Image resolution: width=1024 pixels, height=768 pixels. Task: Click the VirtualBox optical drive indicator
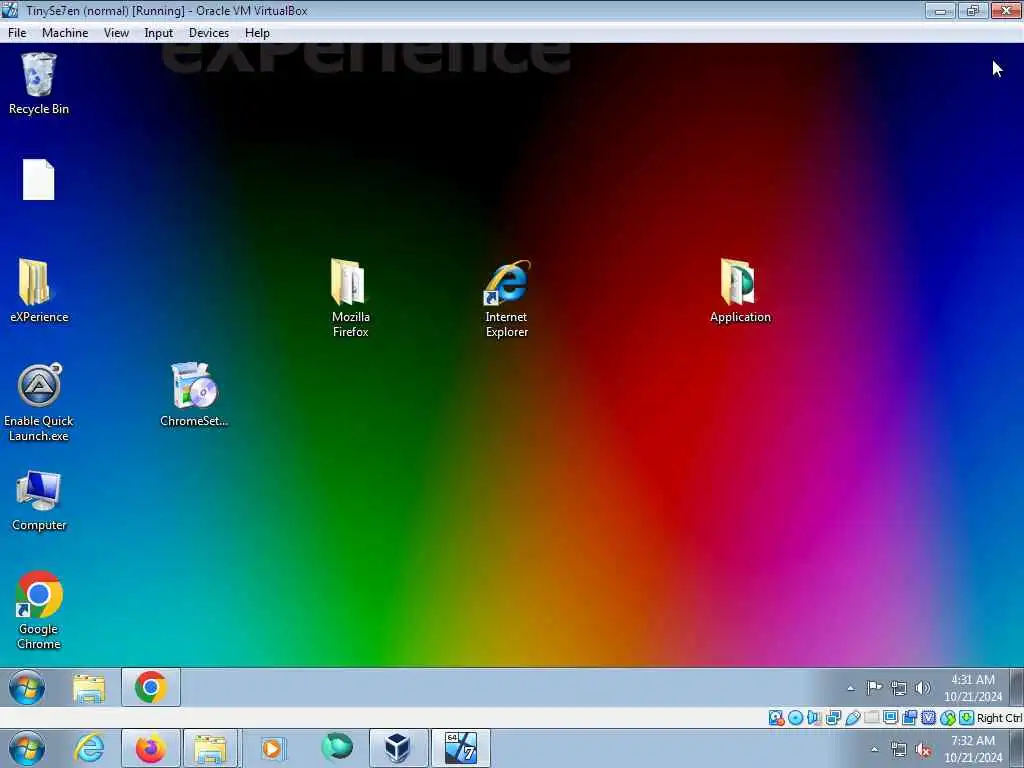[x=795, y=718]
